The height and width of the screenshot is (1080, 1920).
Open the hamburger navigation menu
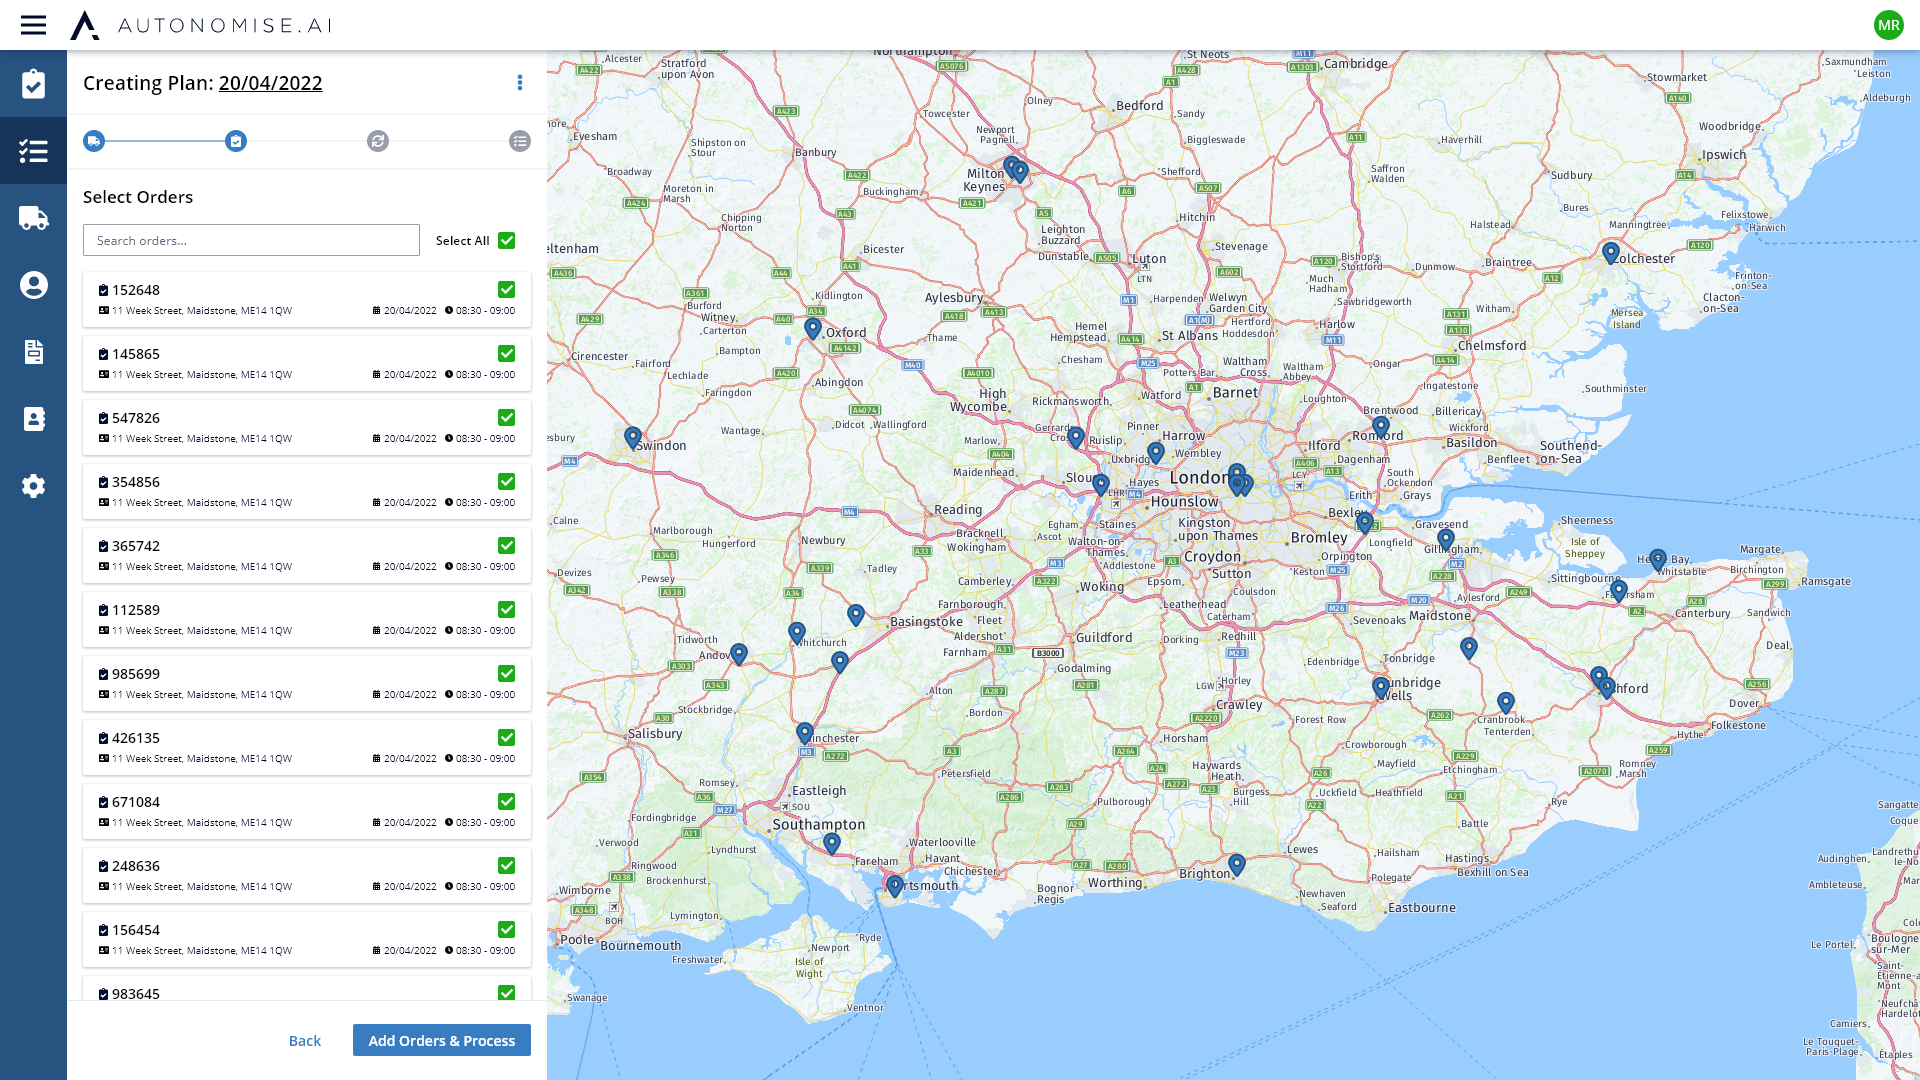click(x=33, y=25)
